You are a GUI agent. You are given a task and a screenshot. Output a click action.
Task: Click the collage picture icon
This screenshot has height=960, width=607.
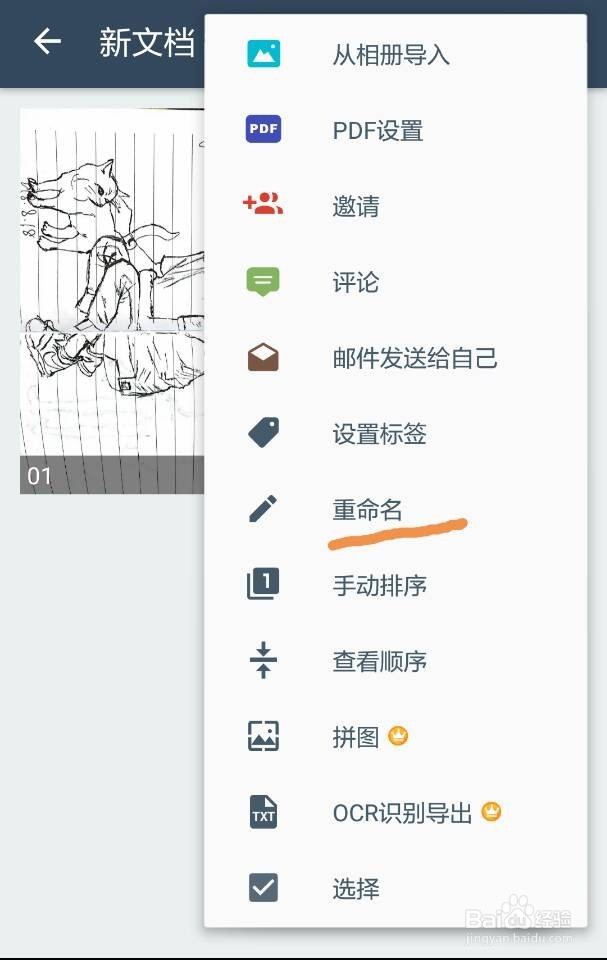263,736
